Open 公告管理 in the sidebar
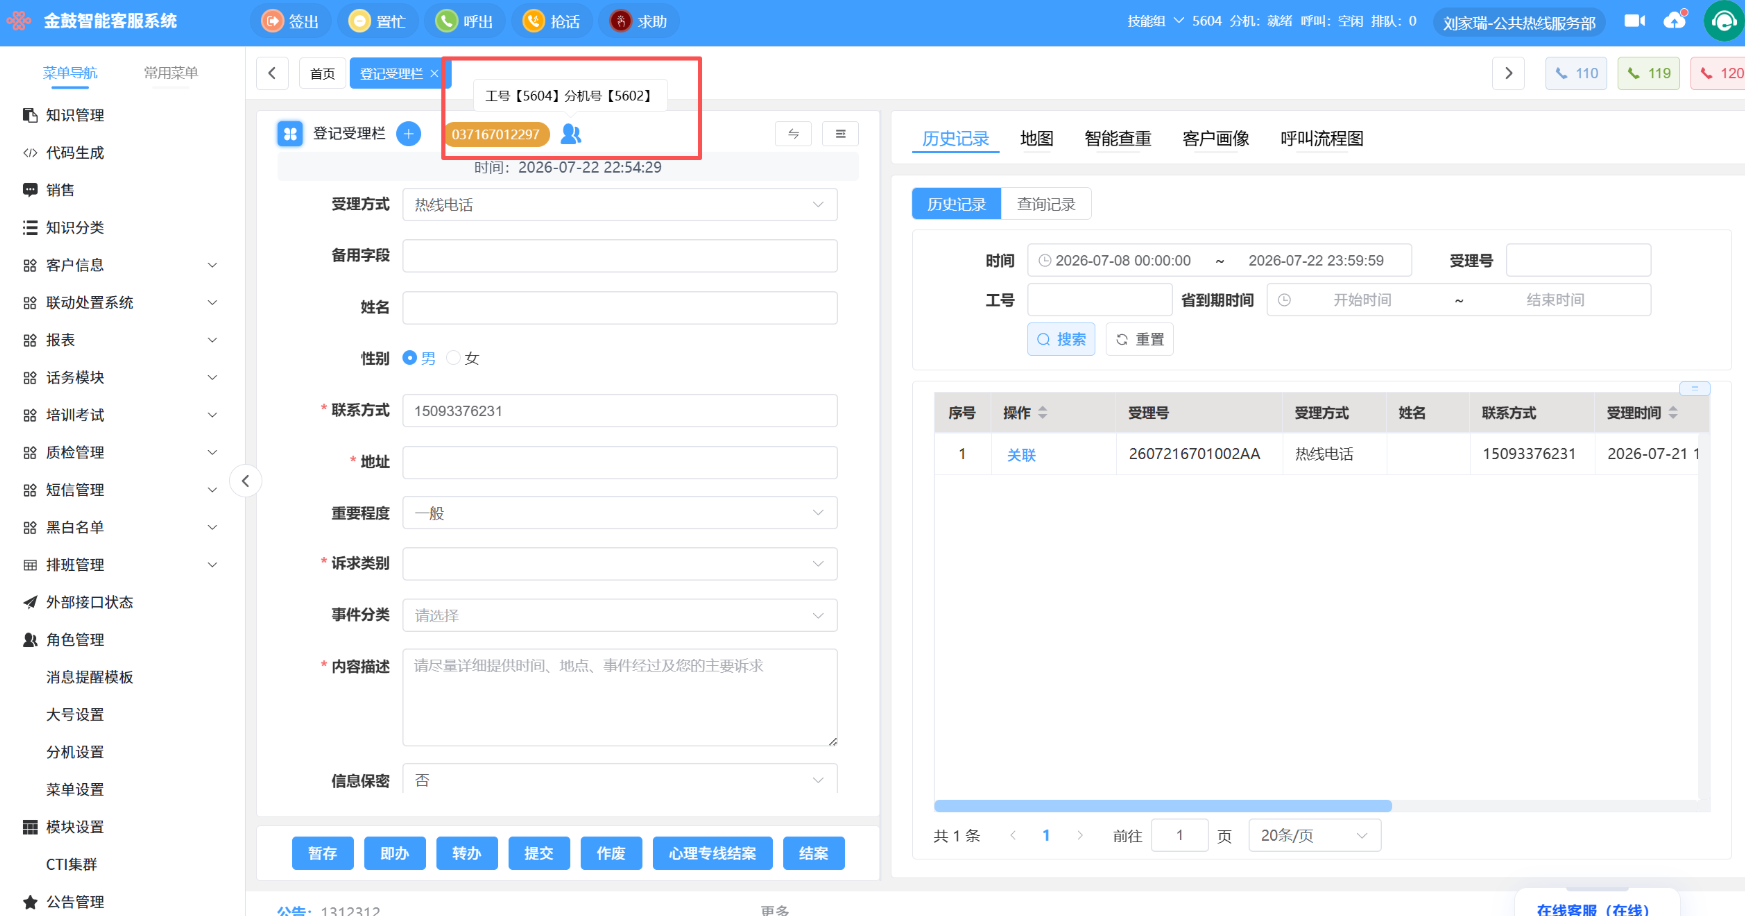The image size is (1745, 916). [75, 902]
